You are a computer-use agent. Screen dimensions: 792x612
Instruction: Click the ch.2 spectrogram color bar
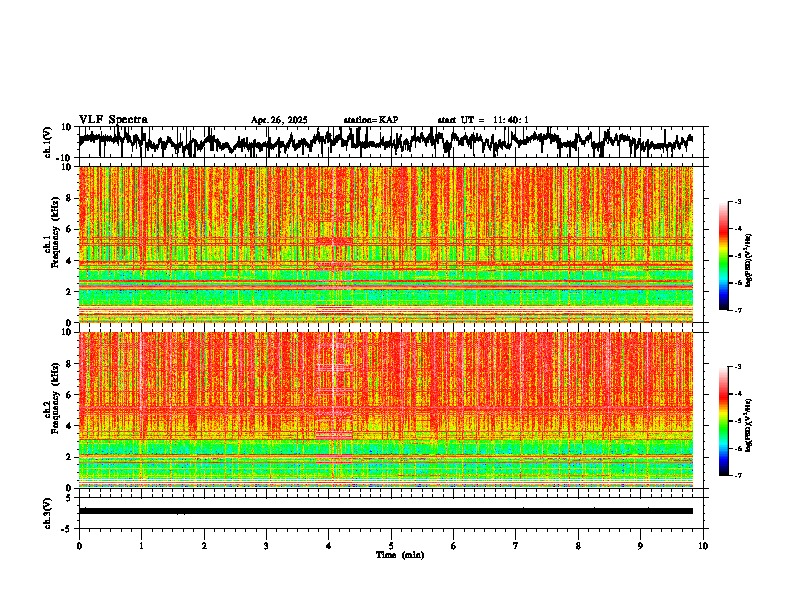point(724,421)
